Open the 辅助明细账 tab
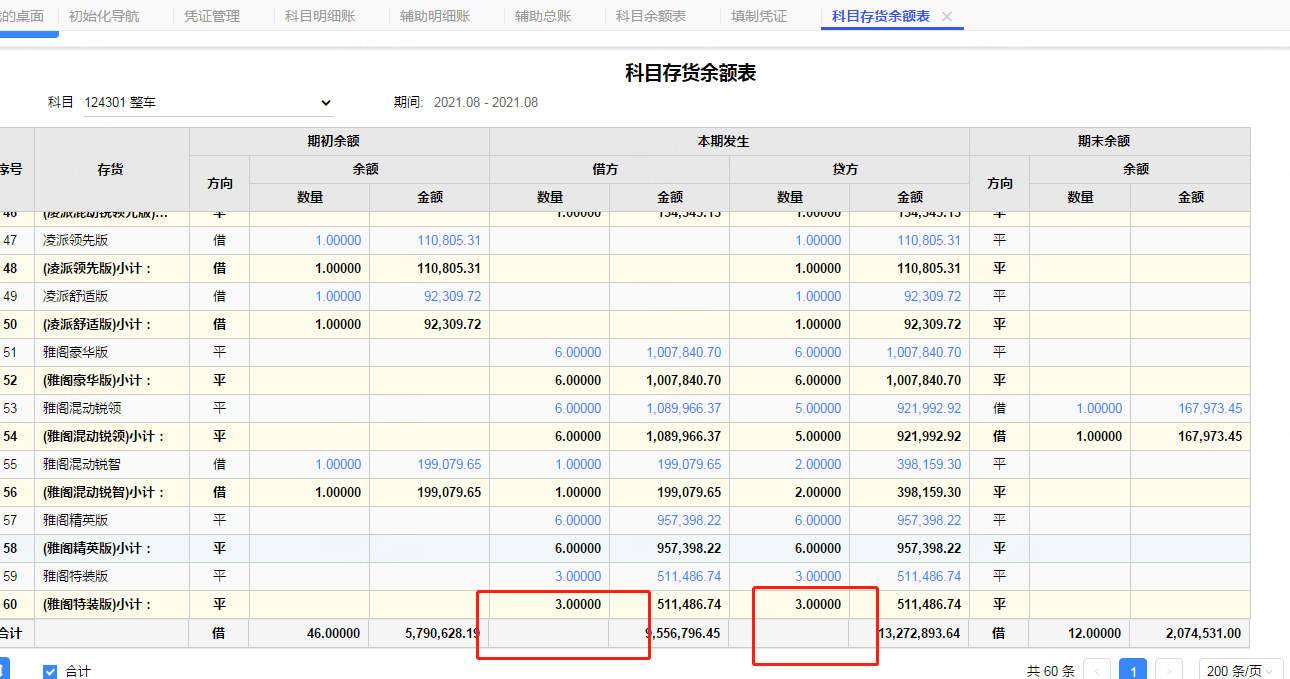 pos(435,16)
